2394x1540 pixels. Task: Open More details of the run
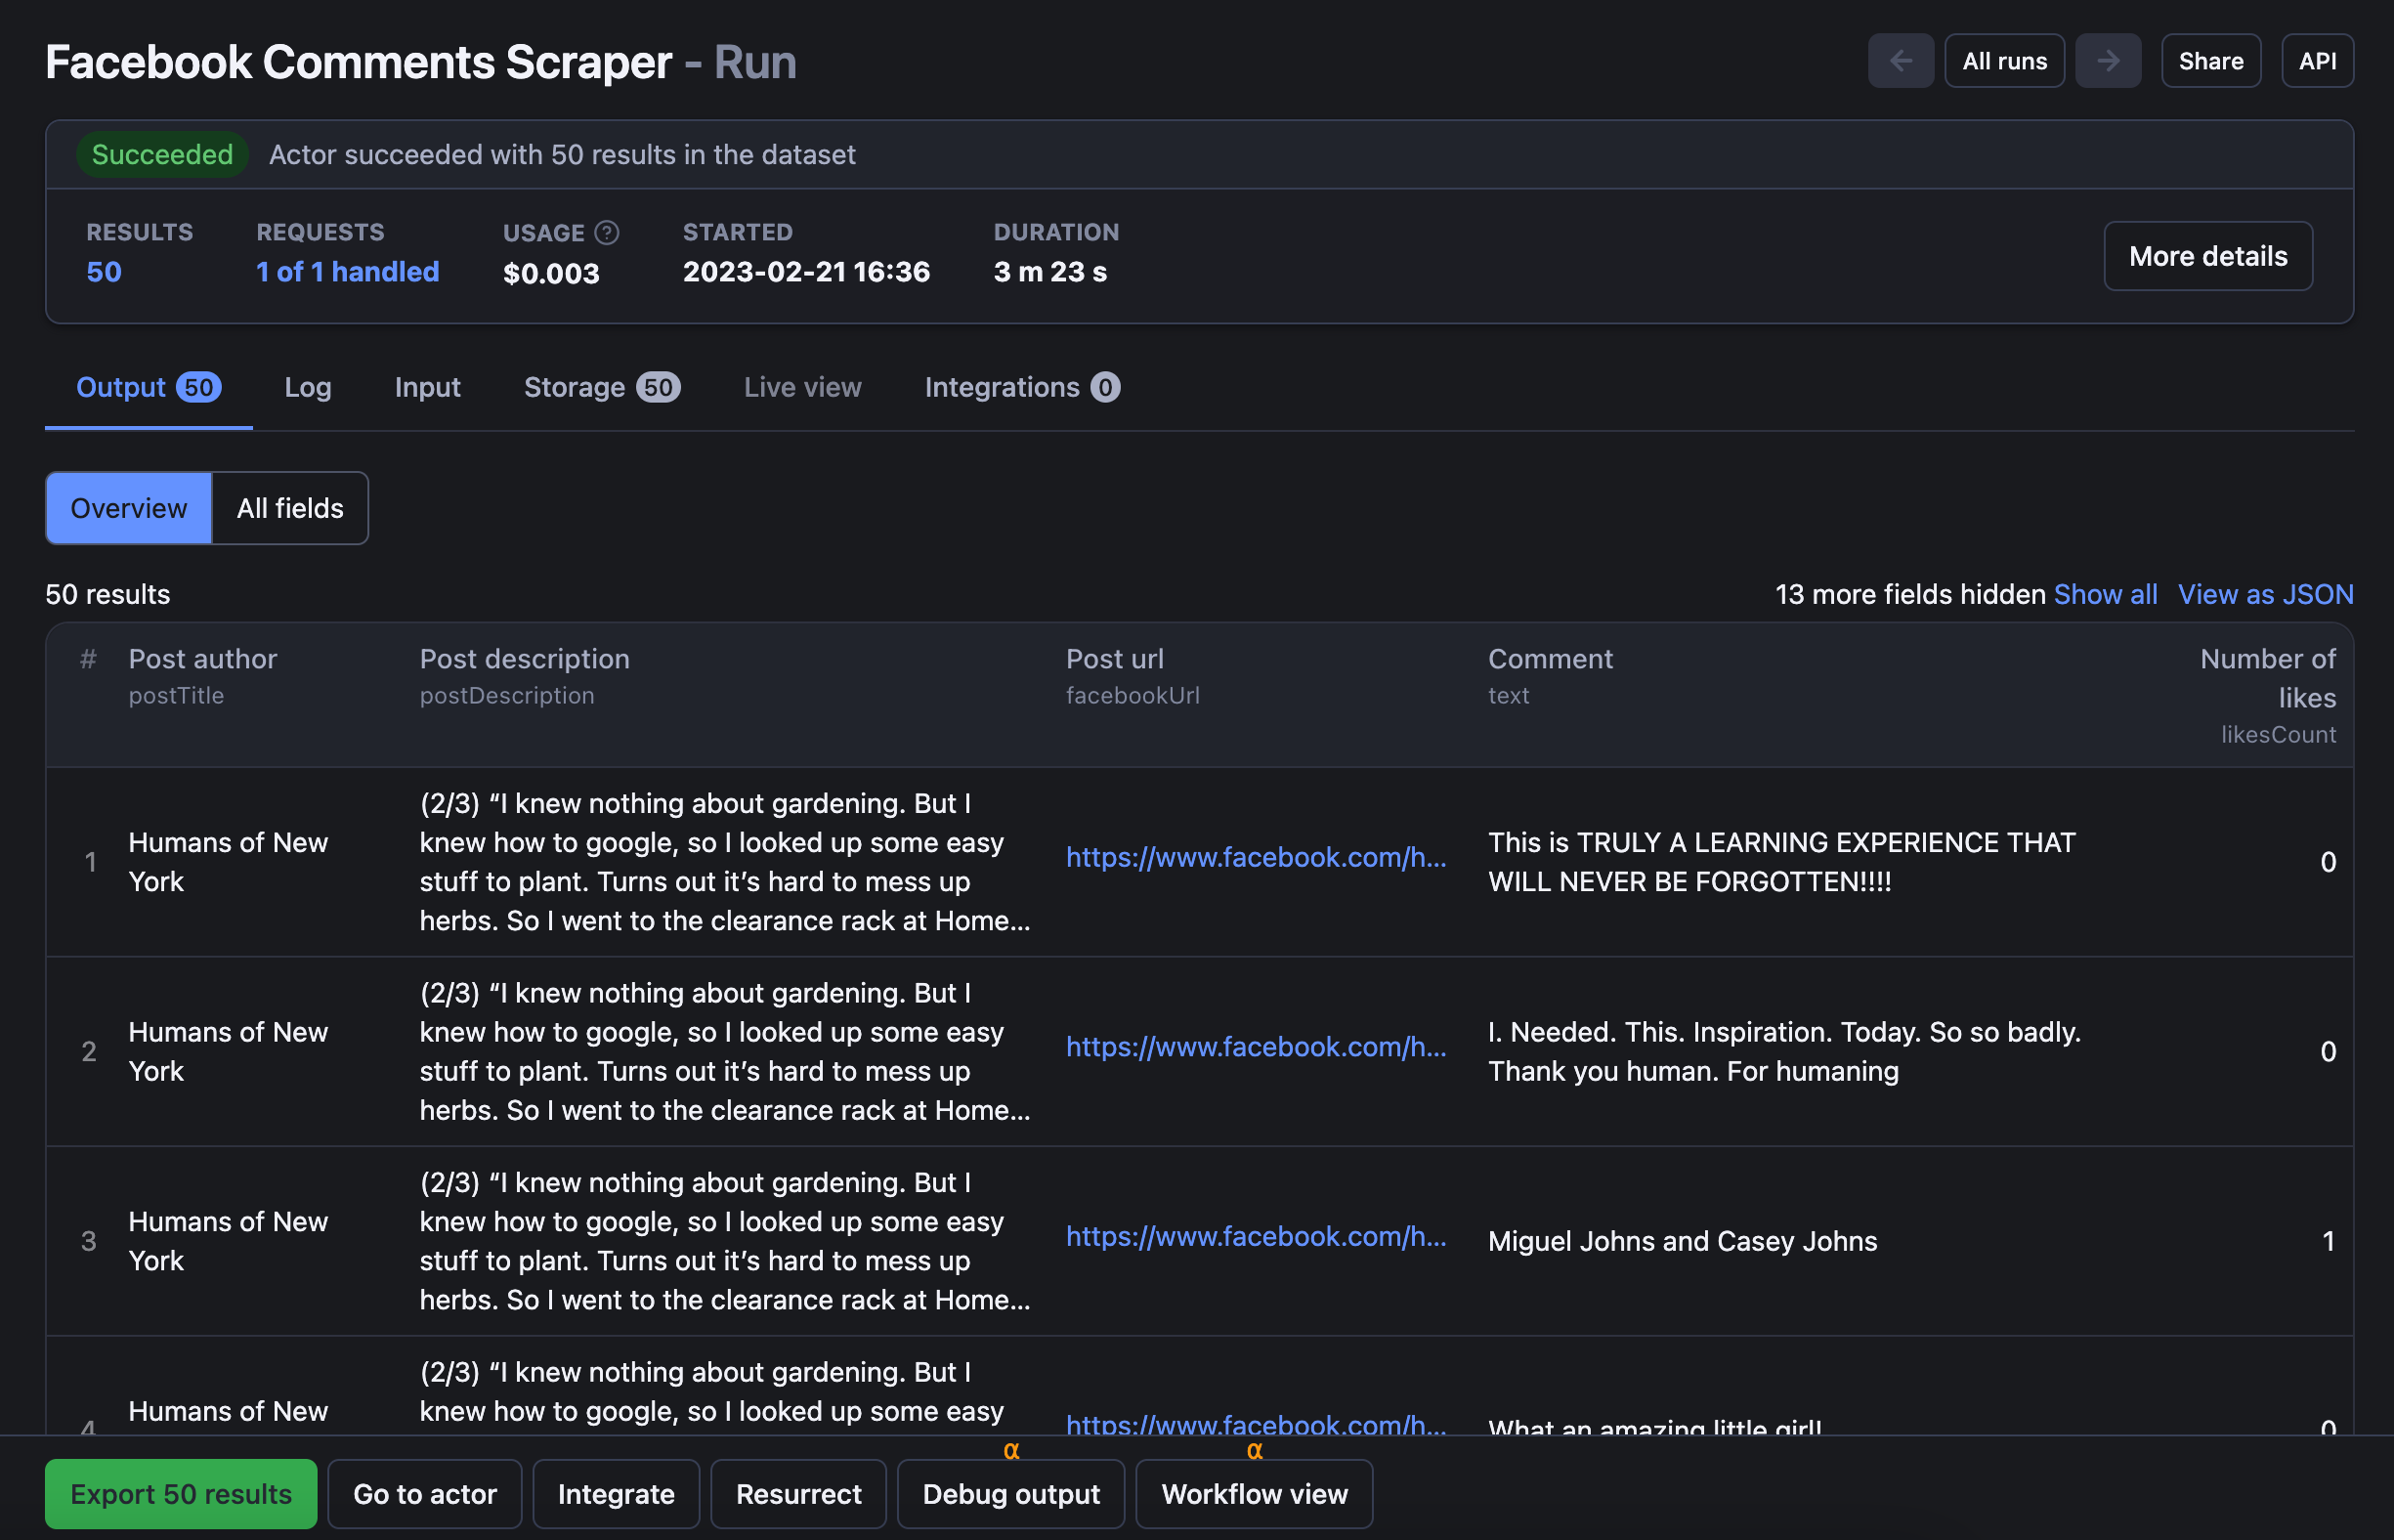click(2207, 256)
